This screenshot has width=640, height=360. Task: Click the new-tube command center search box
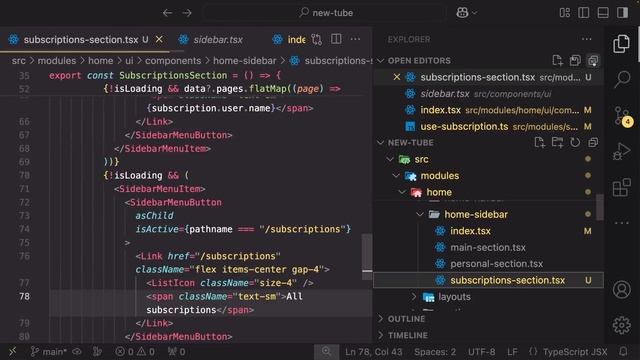pyautogui.click(x=326, y=13)
